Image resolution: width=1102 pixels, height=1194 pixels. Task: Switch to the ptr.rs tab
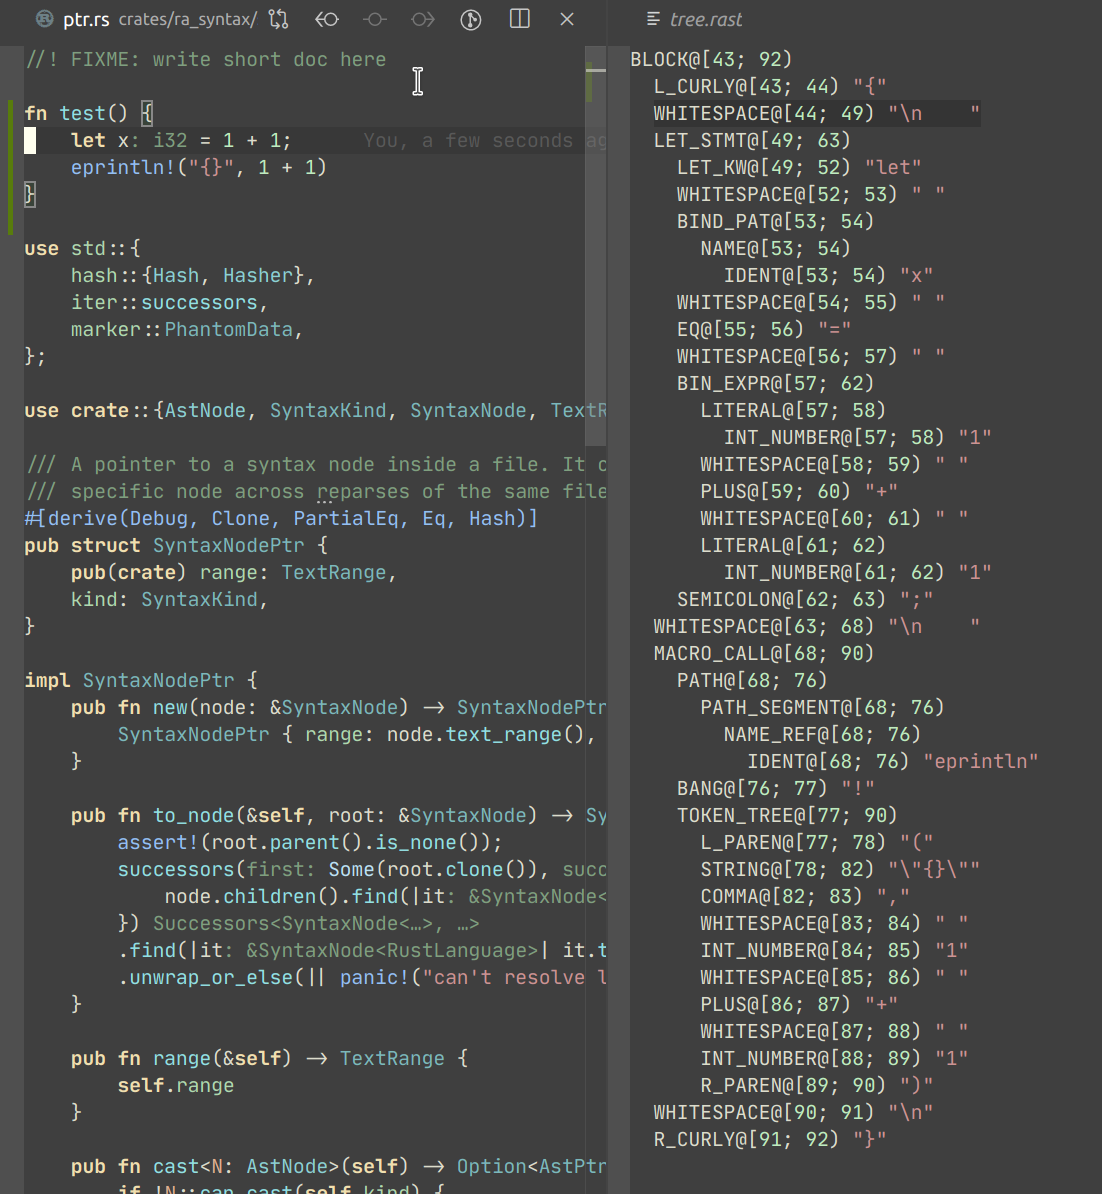[86, 19]
